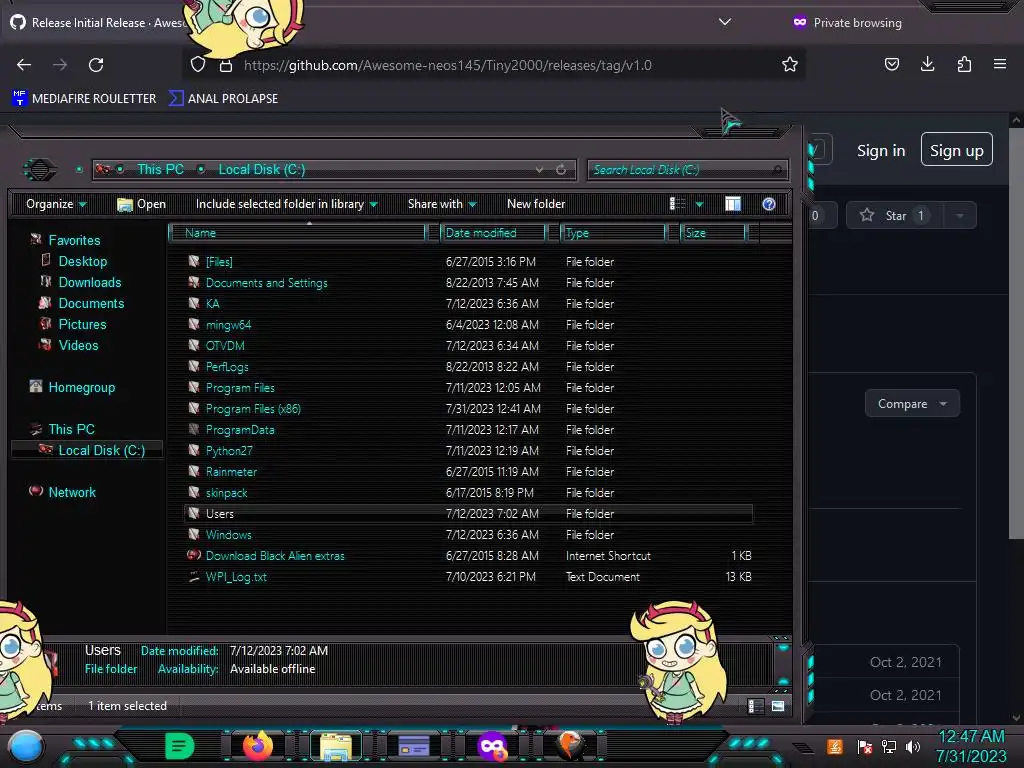Sort by Type column header
This screenshot has height=768, width=1024.
pyautogui.click(x=613, y=232)
